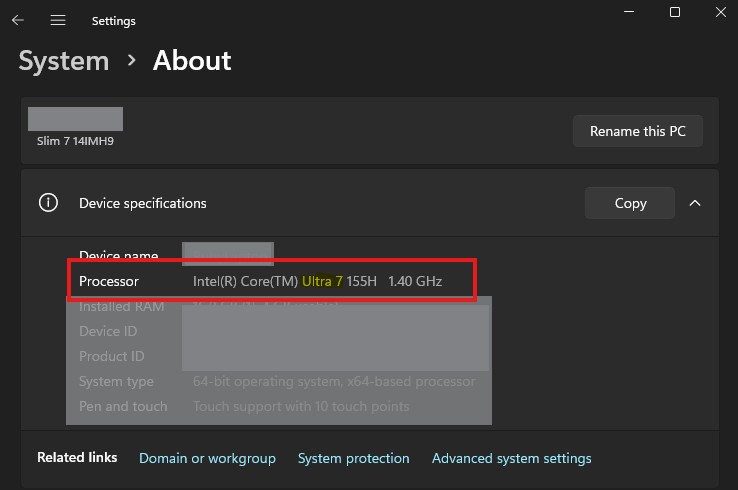This screenshot has width=738, height=490.
Task: Click the Device specifications info icon
Action: (48, 203)
